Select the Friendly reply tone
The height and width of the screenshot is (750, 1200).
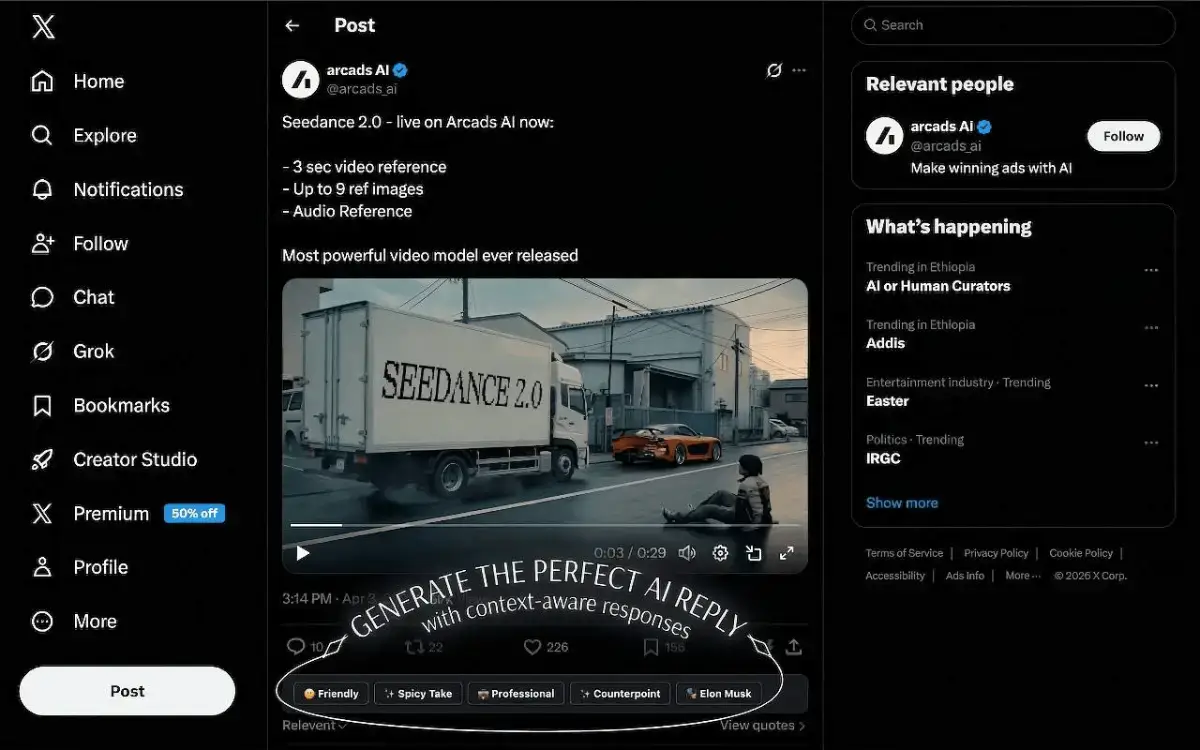point(331,693)
